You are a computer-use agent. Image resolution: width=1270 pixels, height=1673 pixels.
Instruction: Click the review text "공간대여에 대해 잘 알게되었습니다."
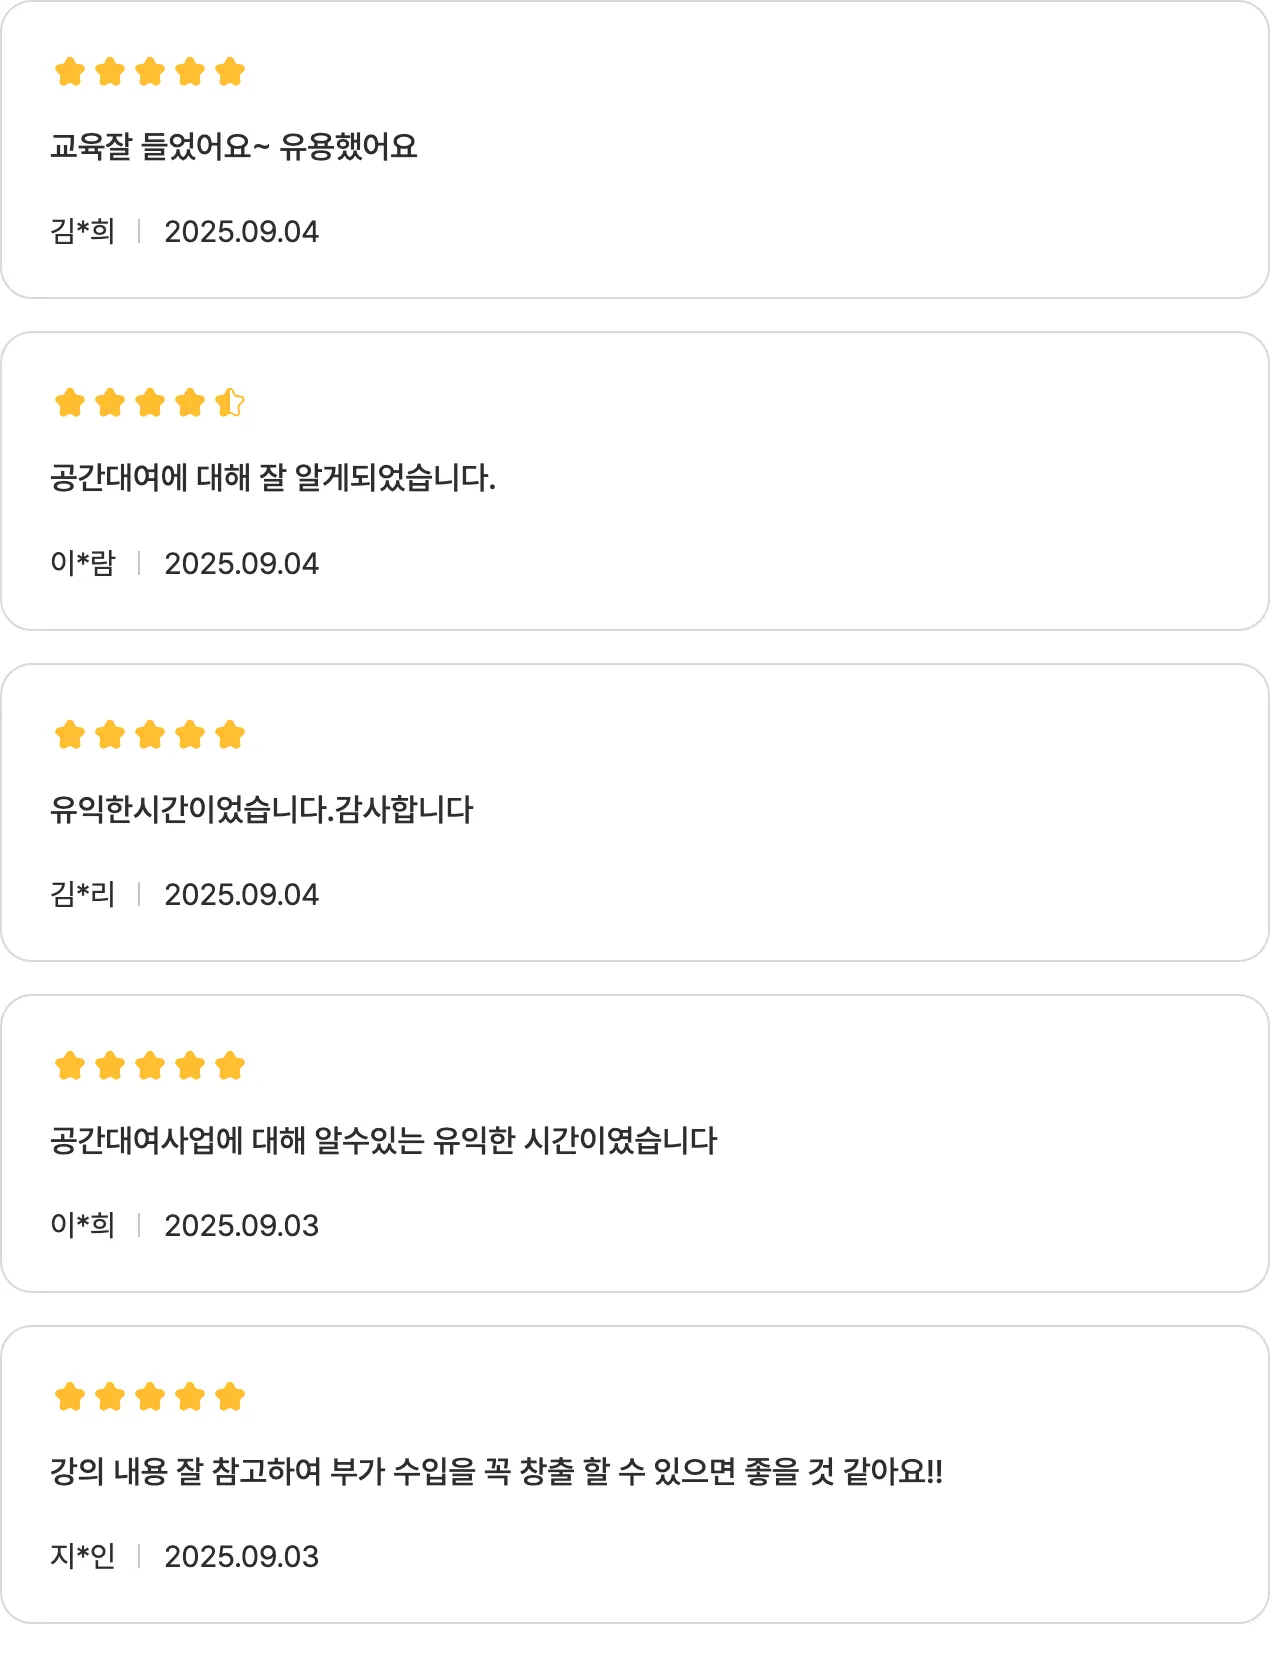pos(273,478)
